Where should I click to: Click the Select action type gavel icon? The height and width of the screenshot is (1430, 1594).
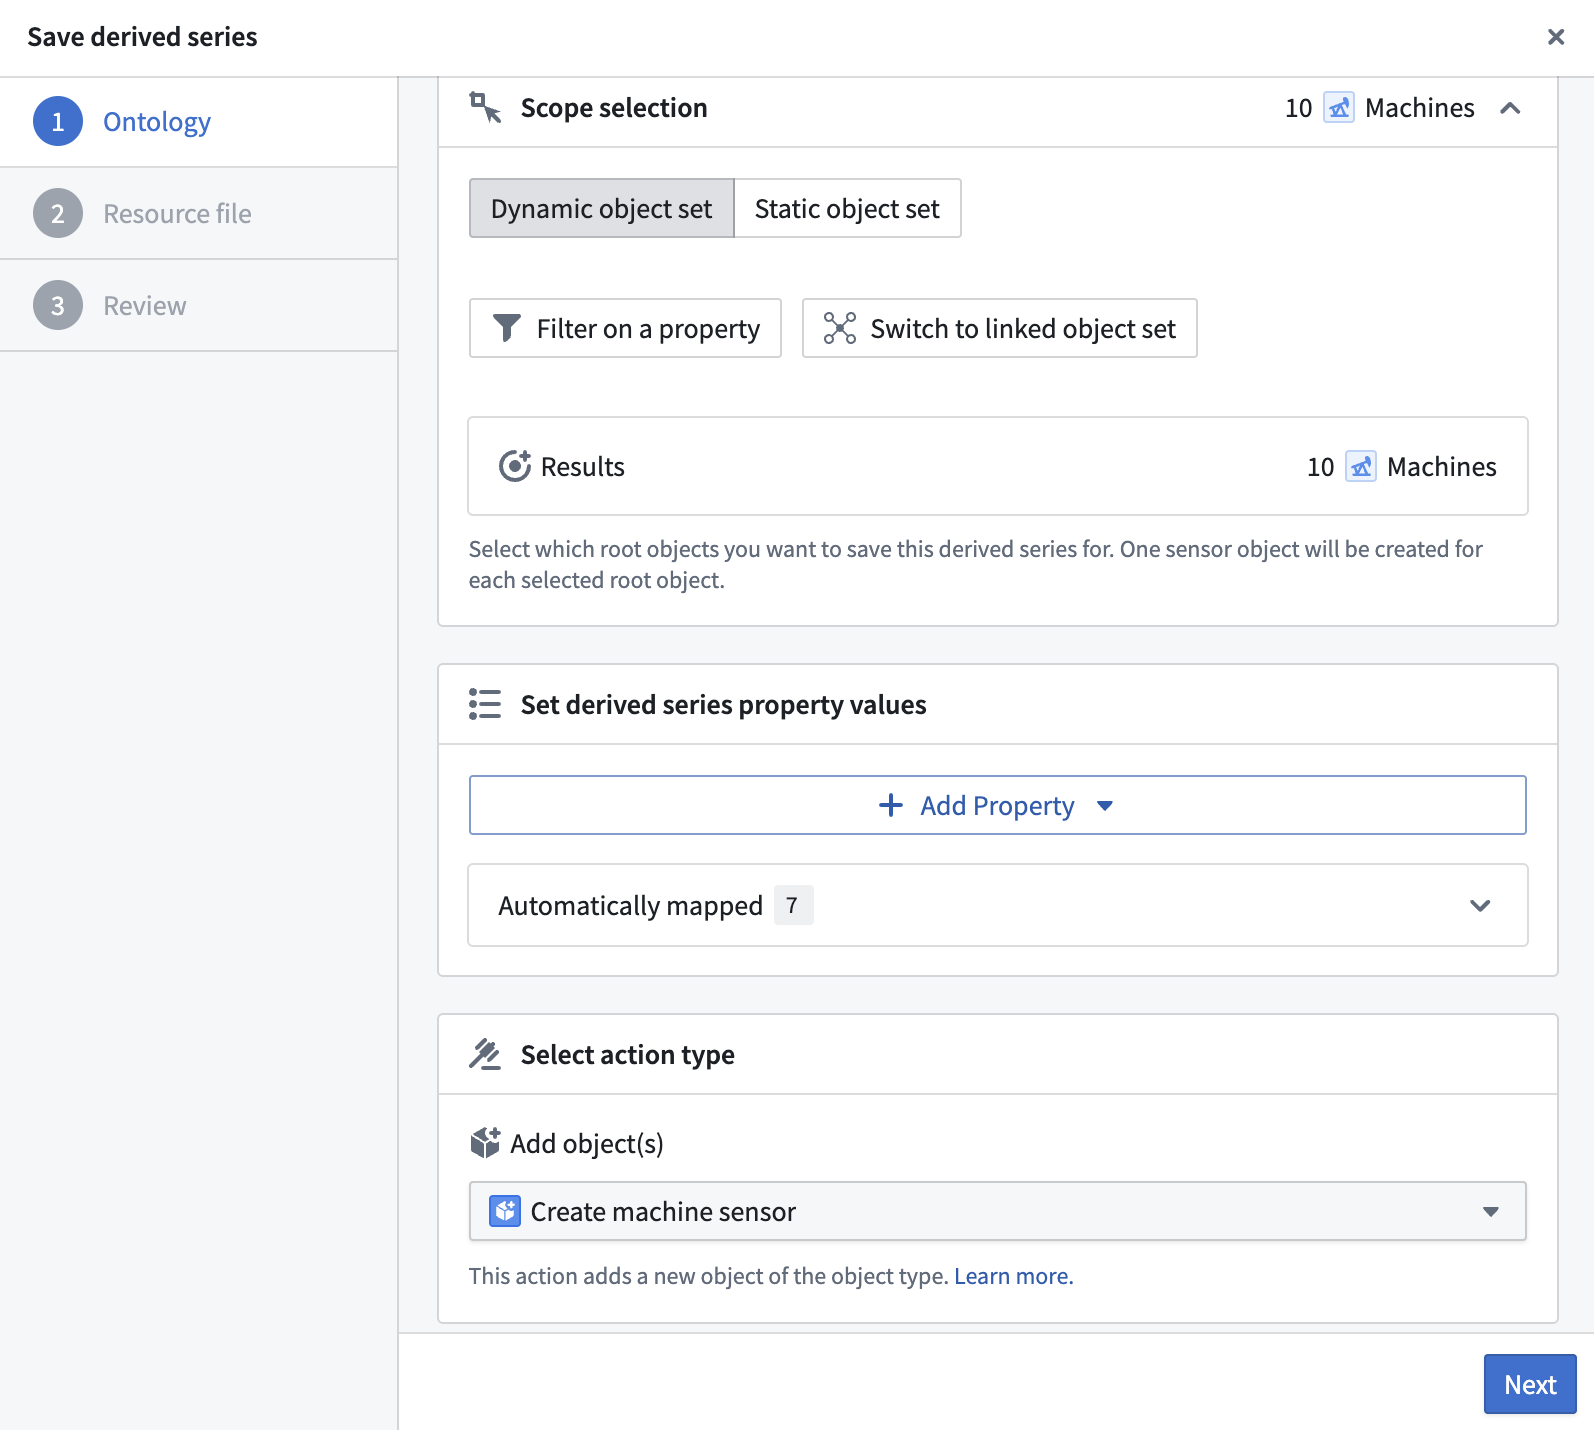click(x=485, y=1054)
